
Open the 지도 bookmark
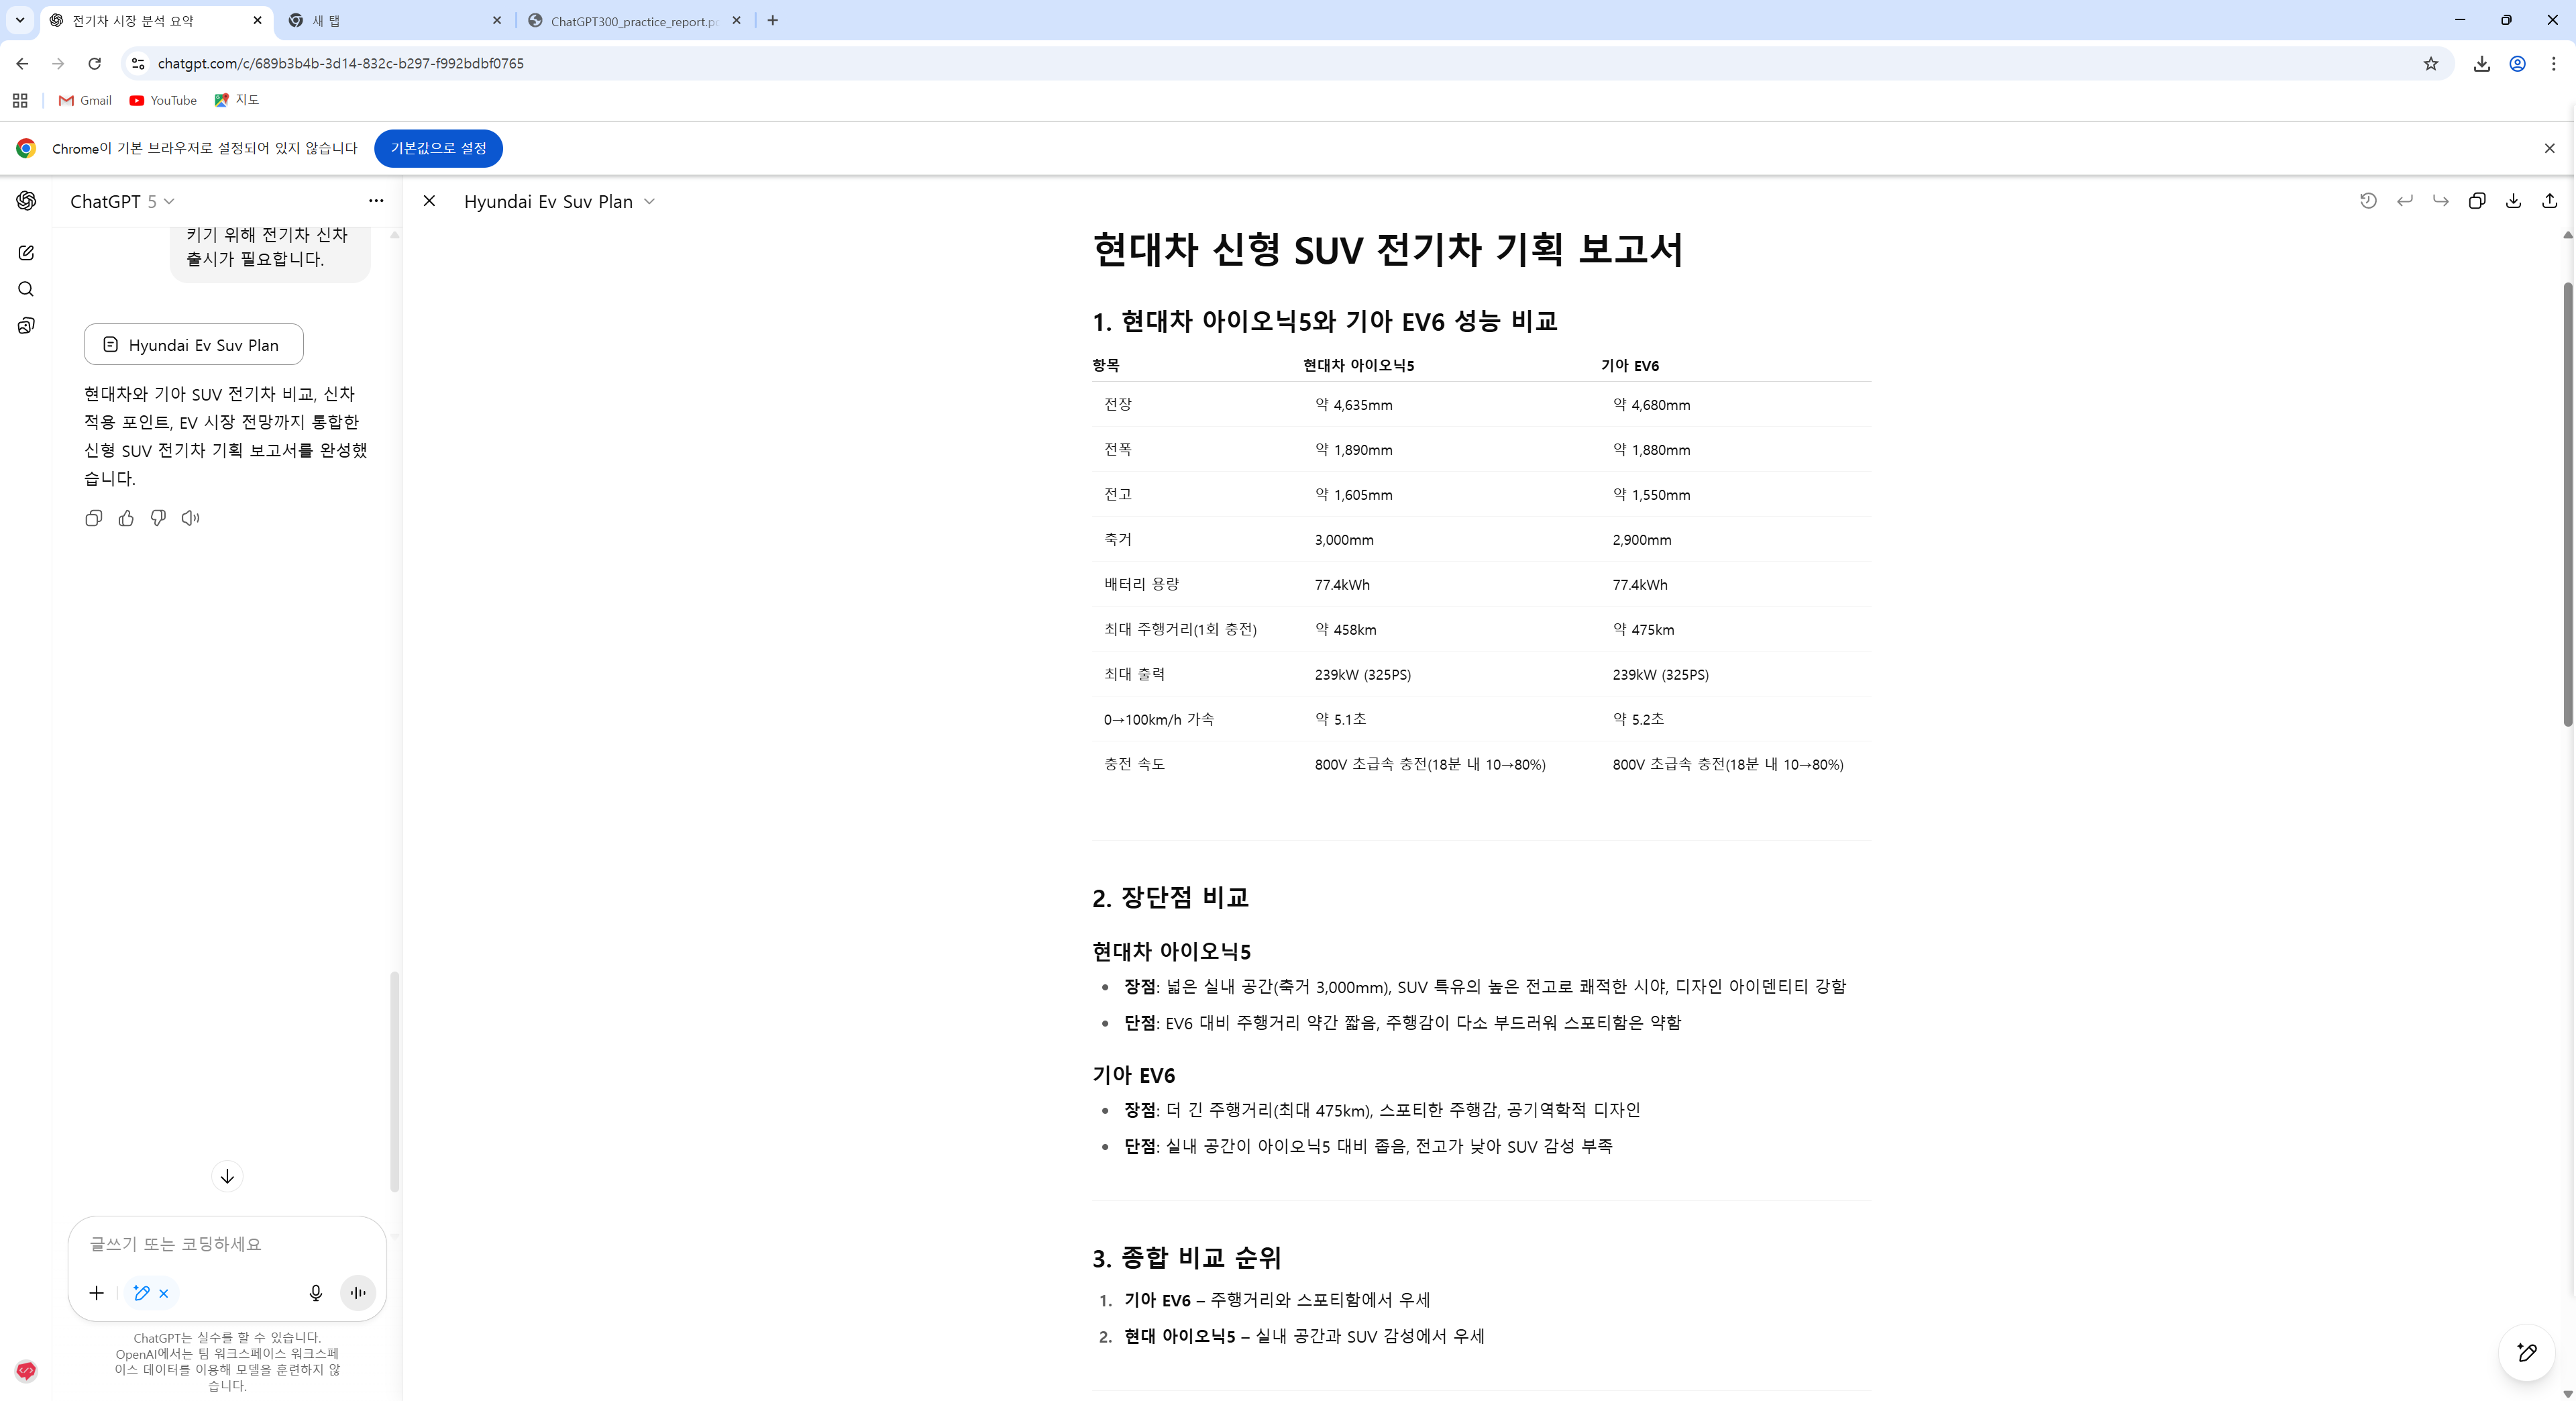(237, 100)
